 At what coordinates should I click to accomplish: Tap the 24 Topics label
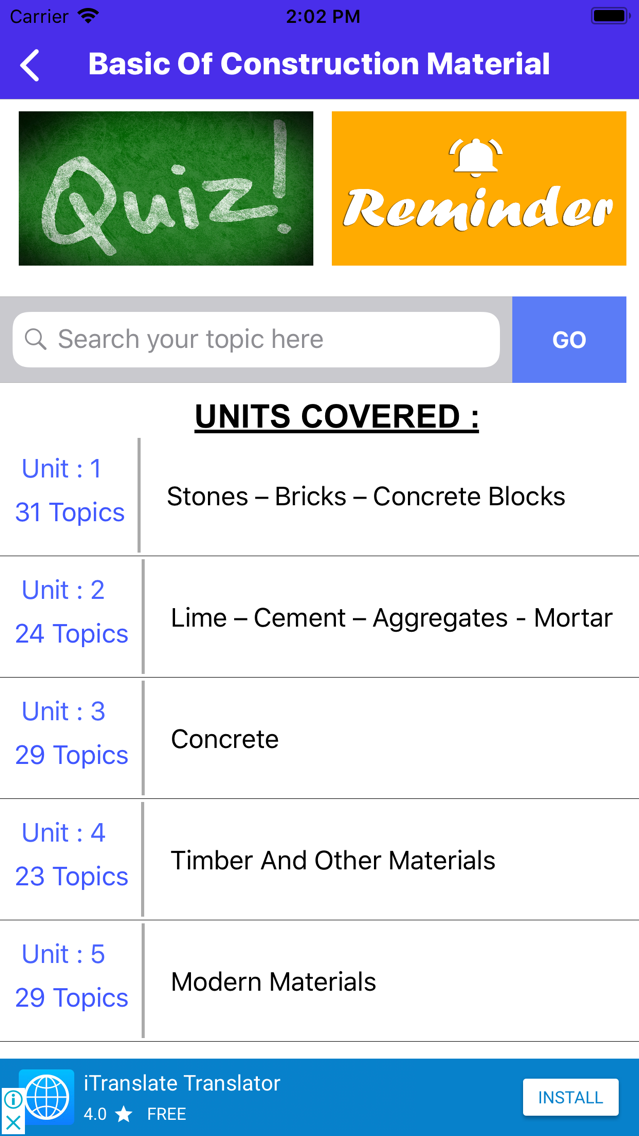(x=72, y=634)
